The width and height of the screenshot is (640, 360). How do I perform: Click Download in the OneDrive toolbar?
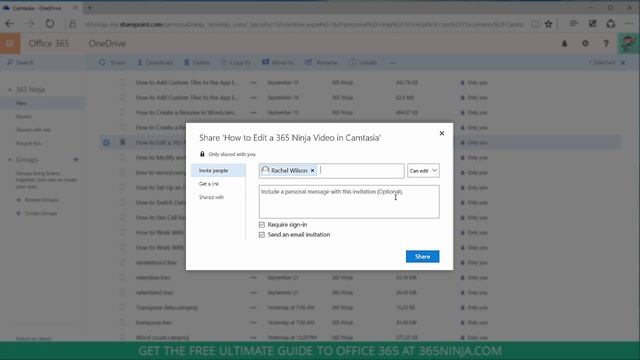(155, 62)
